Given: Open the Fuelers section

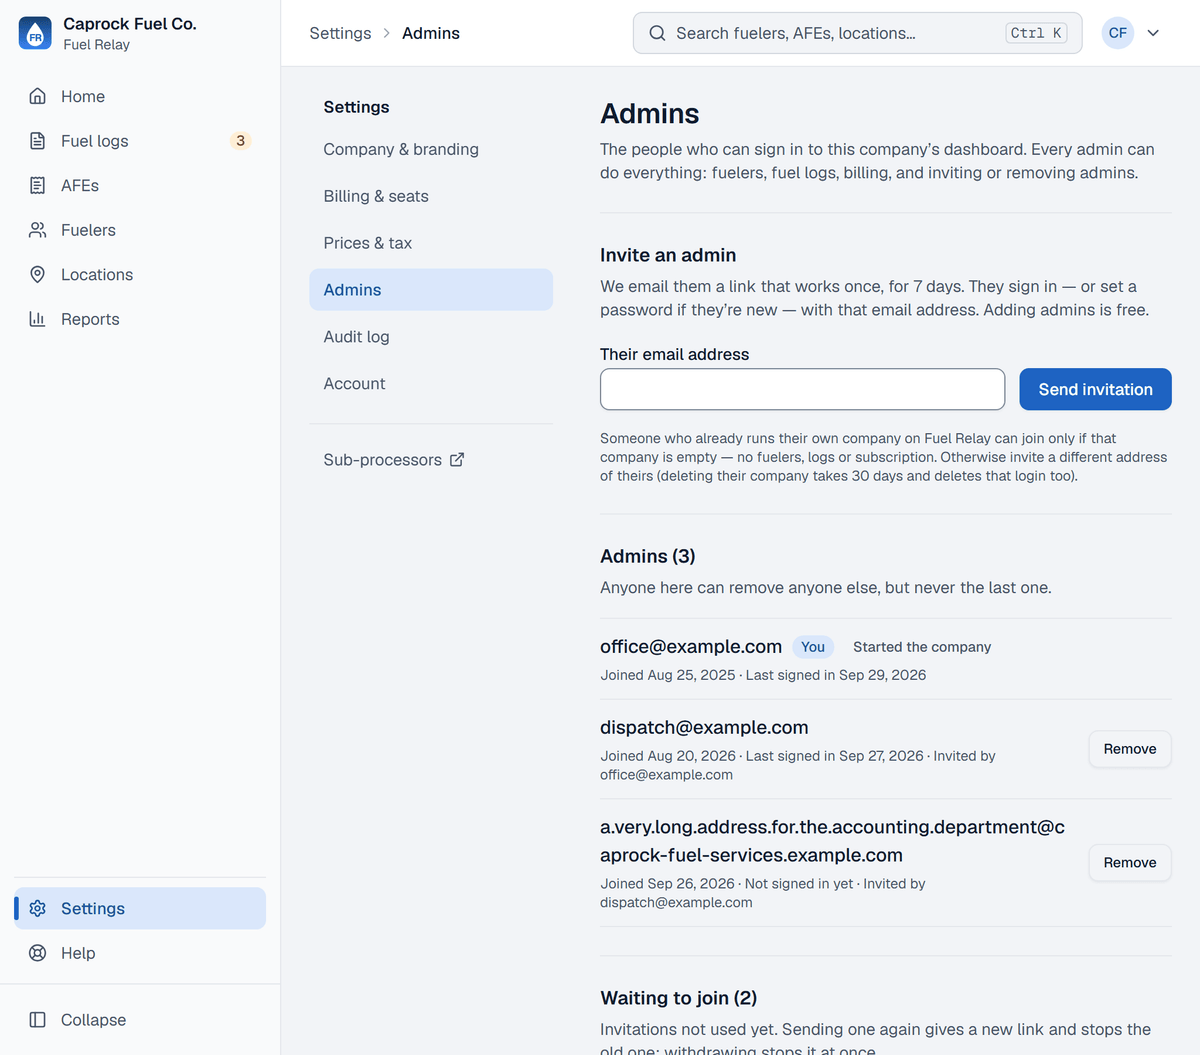Looking at the screenshot, I should (140, 230).
